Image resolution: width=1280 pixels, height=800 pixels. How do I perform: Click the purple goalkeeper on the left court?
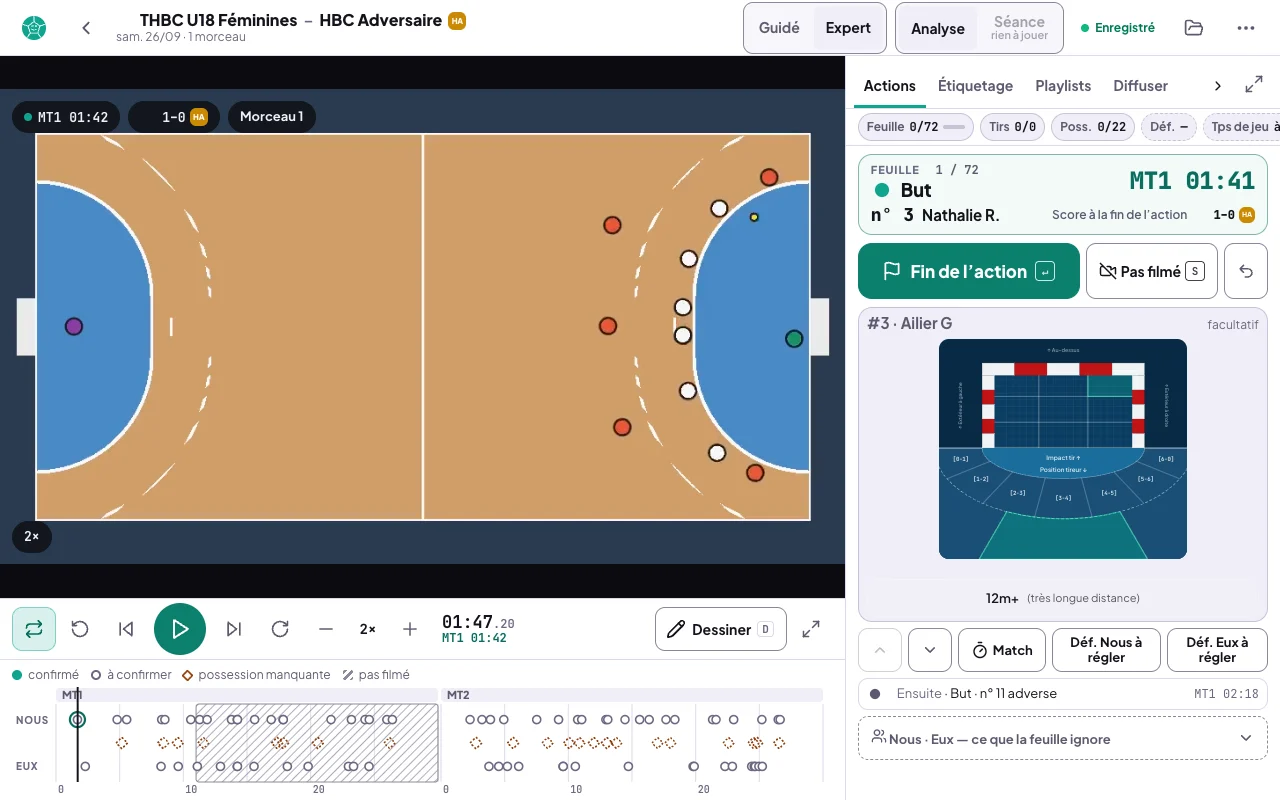[x=74, y=326]
